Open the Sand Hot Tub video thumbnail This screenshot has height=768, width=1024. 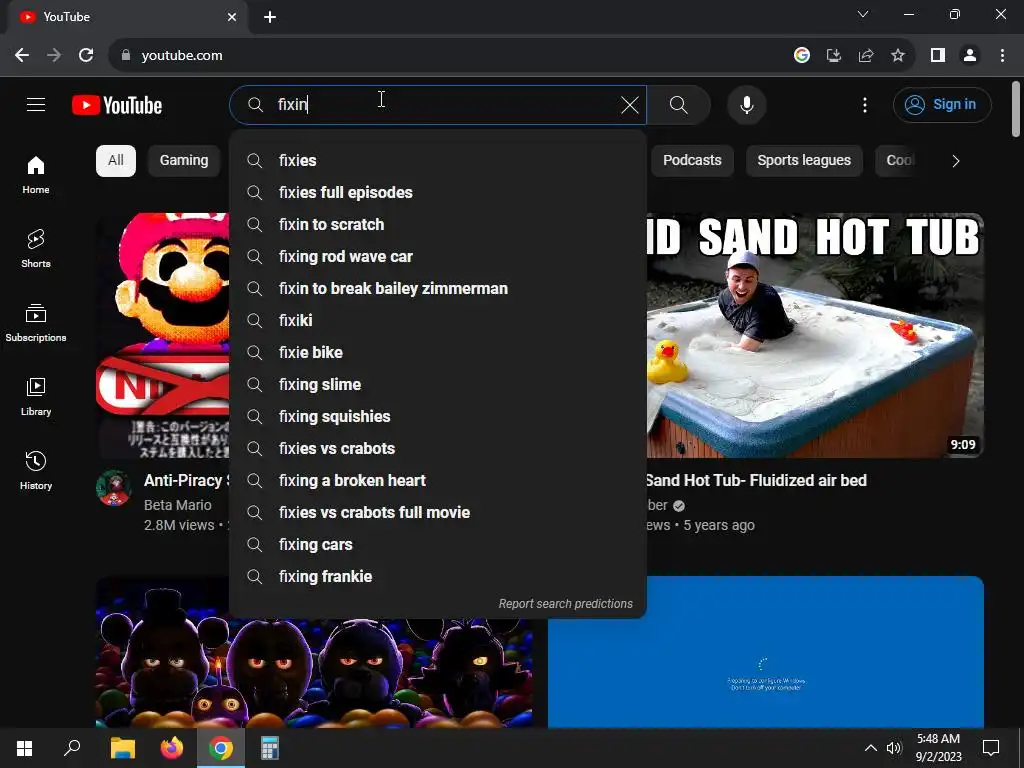coord(815,335)
